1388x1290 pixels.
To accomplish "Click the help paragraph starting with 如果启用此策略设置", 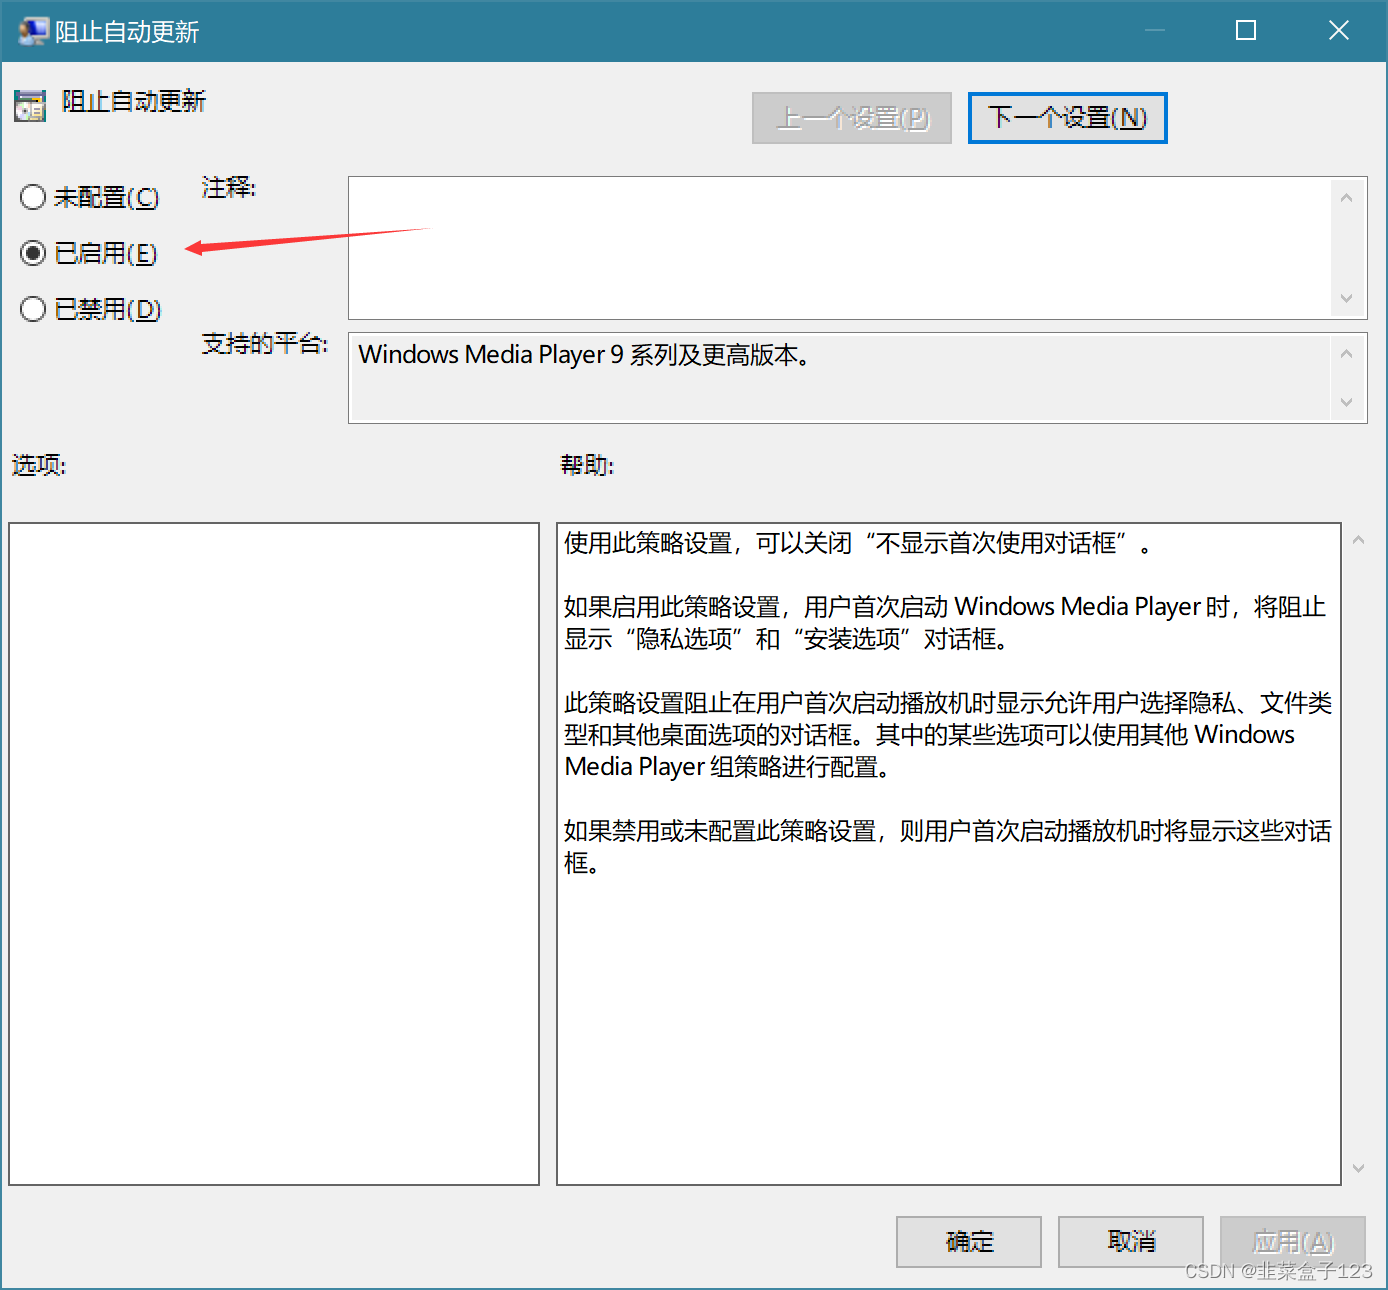I will (x=945, y=623).
